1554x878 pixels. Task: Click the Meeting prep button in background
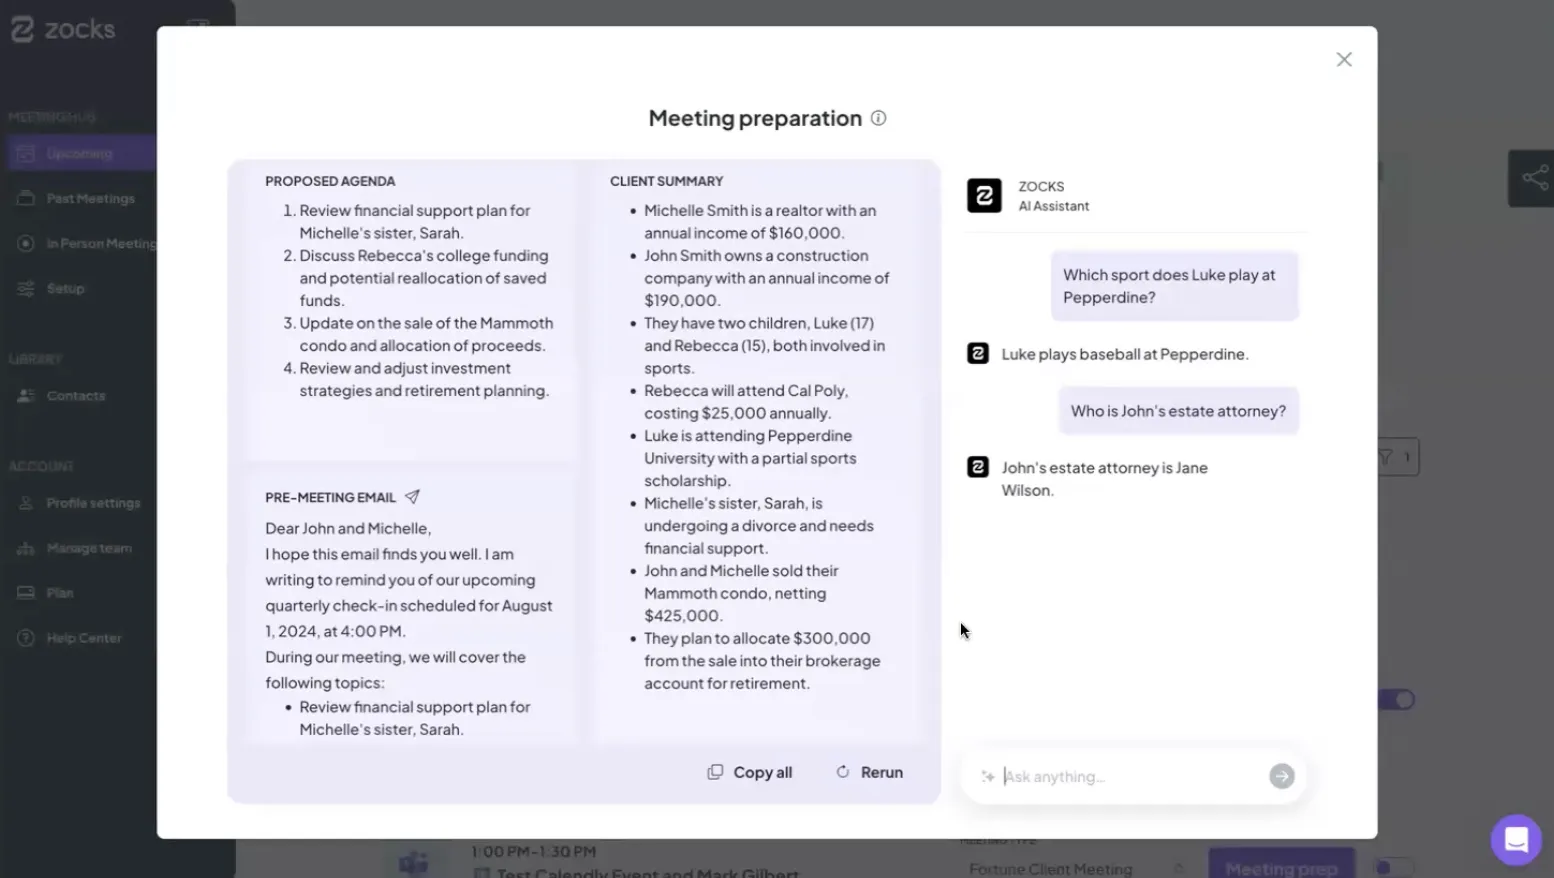pos(1281,866)
